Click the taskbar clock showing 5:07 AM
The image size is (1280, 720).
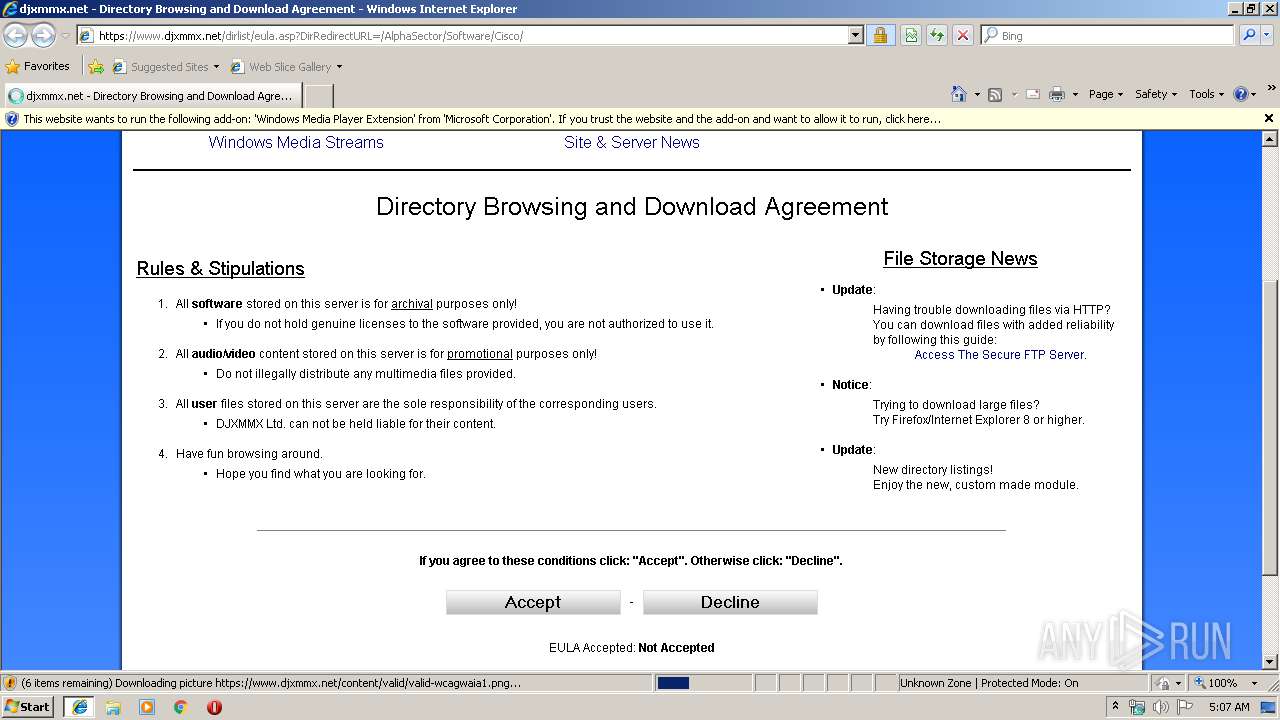coord(1229,707)
